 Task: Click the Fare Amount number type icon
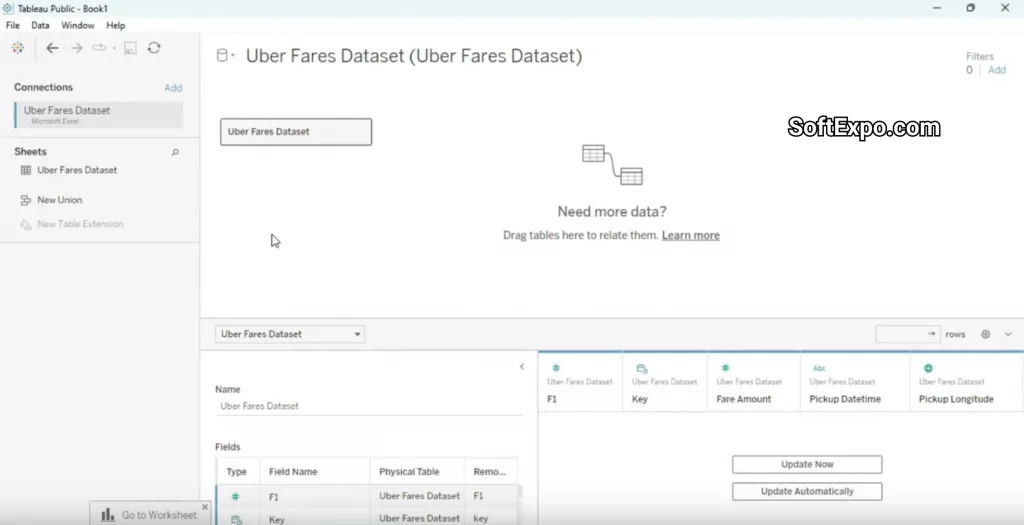coord(725,368)
